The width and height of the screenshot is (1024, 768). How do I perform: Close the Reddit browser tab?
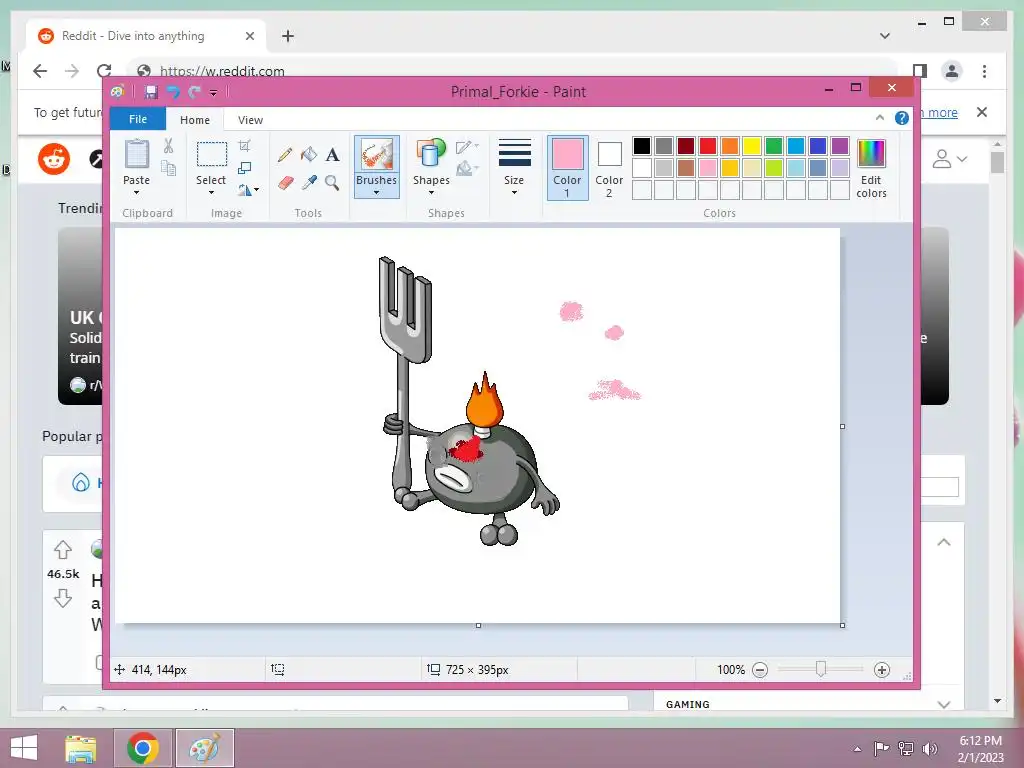tap(249, 36)
